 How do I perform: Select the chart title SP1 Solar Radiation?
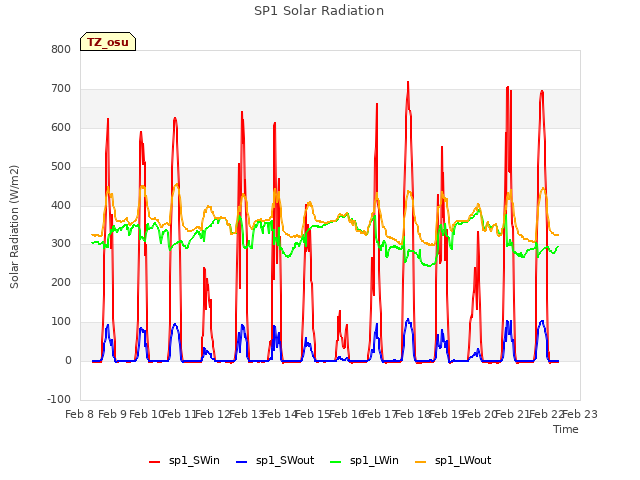point(319,11)
